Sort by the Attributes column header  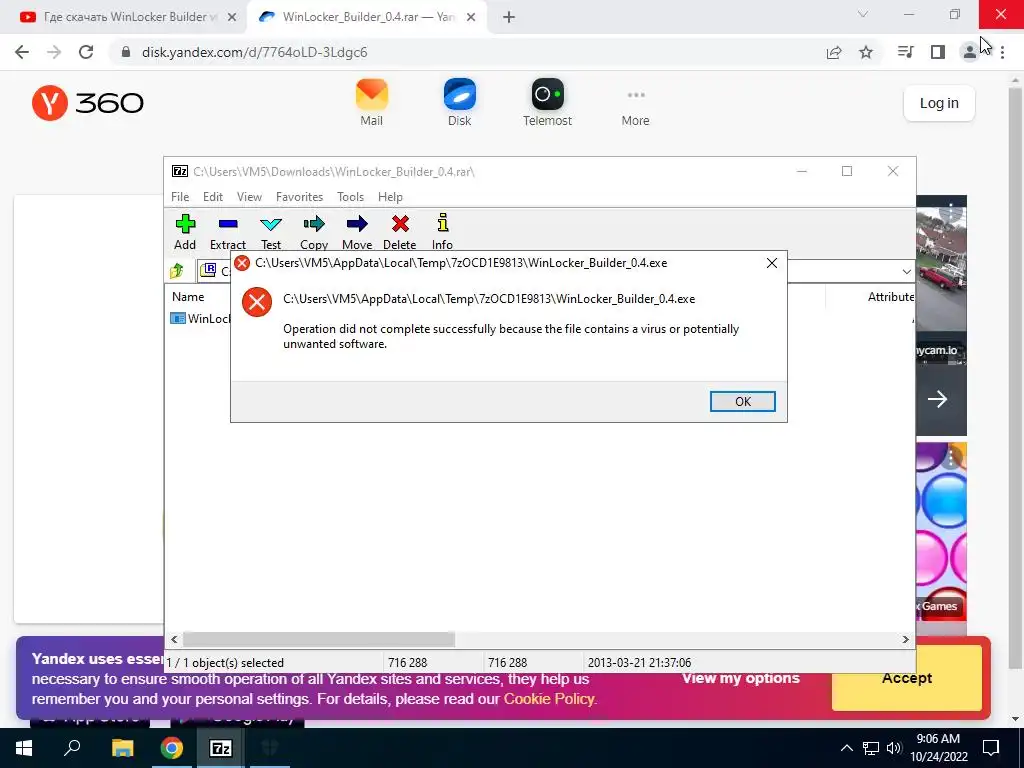click(891, 296)
